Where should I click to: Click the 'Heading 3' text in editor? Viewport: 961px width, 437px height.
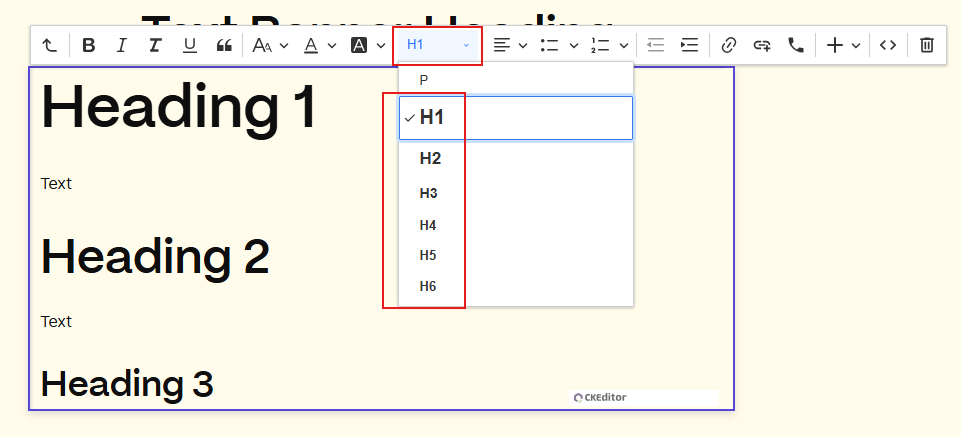point(127,384)
